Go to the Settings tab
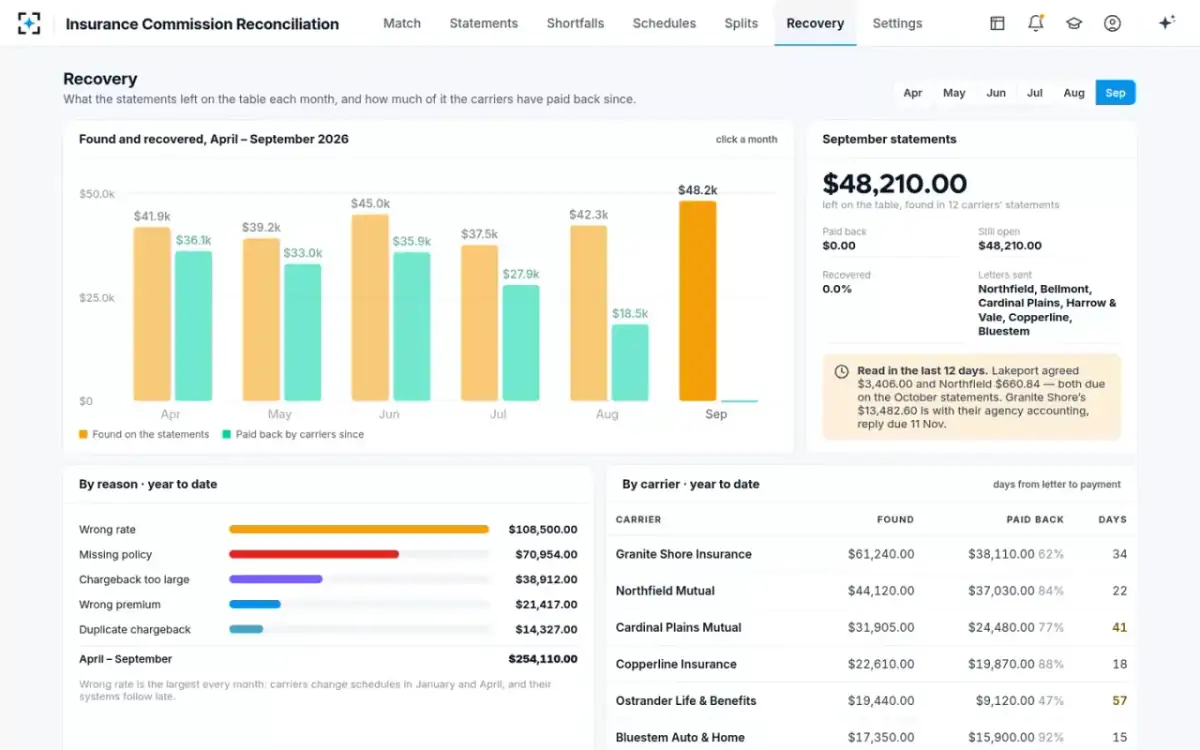This screenshot has height=750, width=1200. (x=897, y=23)
